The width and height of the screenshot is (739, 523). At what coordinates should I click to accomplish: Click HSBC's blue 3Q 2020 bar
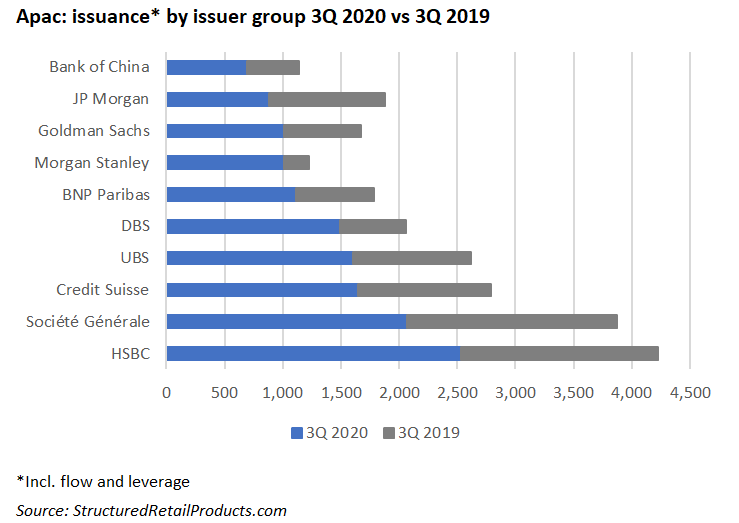click(x=313, y=353)
